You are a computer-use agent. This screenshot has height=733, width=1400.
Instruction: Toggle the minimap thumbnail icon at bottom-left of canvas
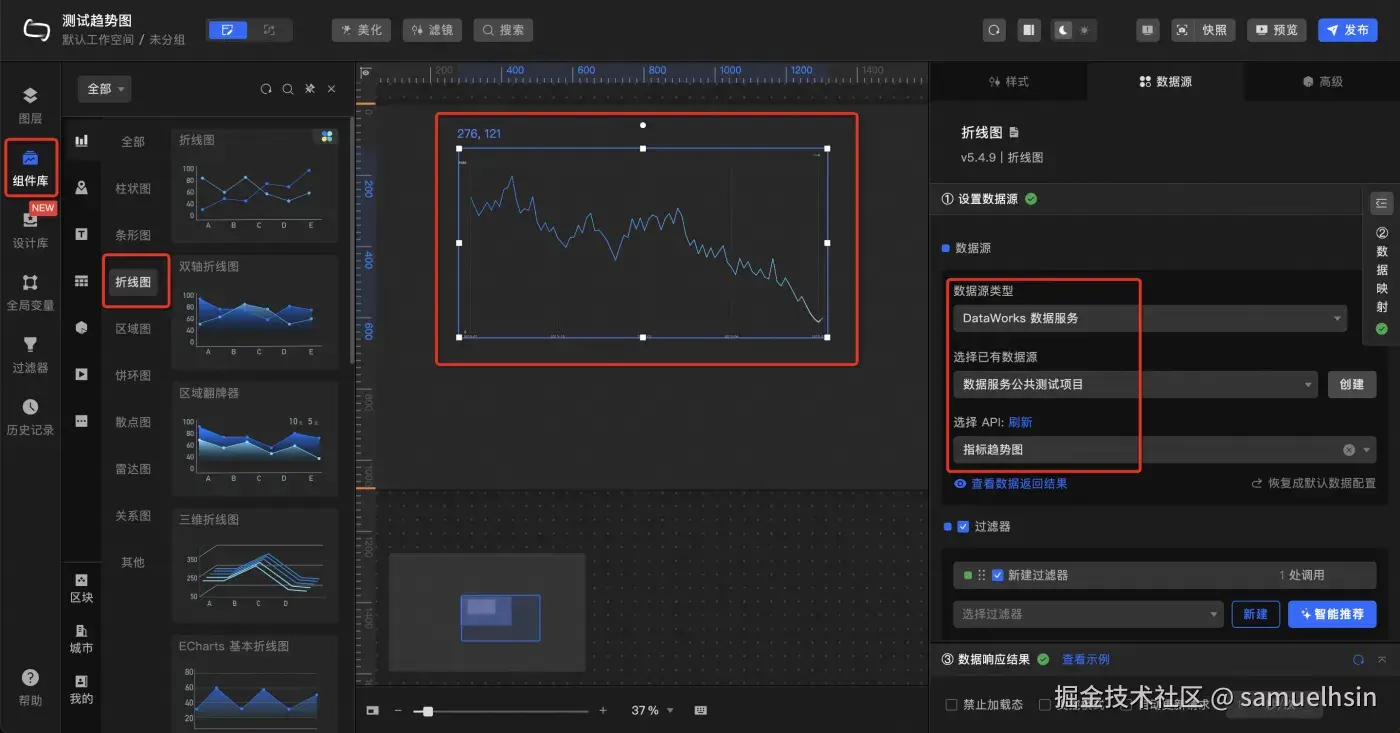(x=372, y=710)
